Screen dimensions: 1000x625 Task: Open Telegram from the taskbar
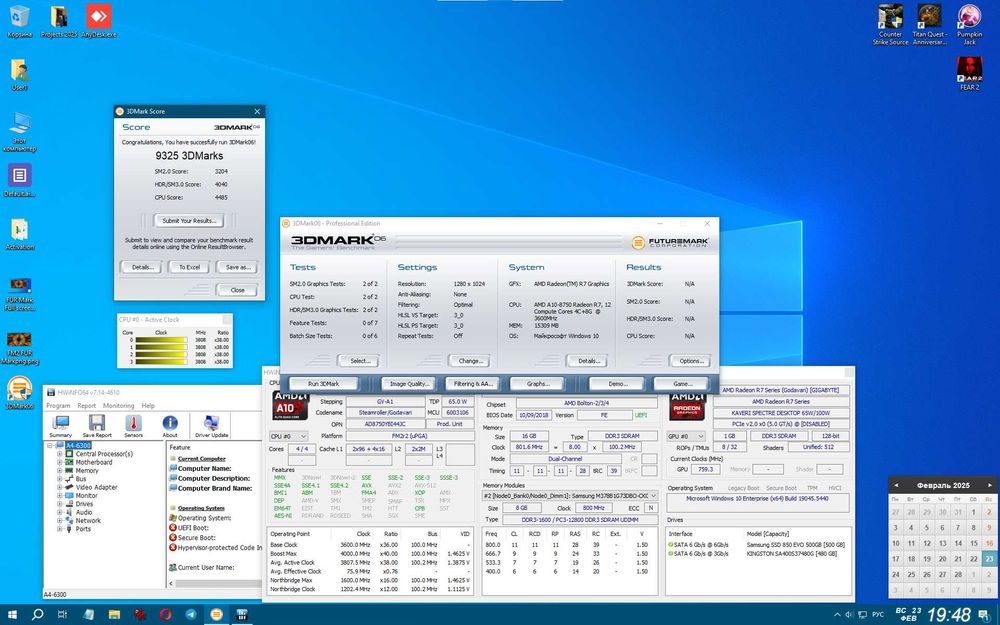tap(191, 614)
